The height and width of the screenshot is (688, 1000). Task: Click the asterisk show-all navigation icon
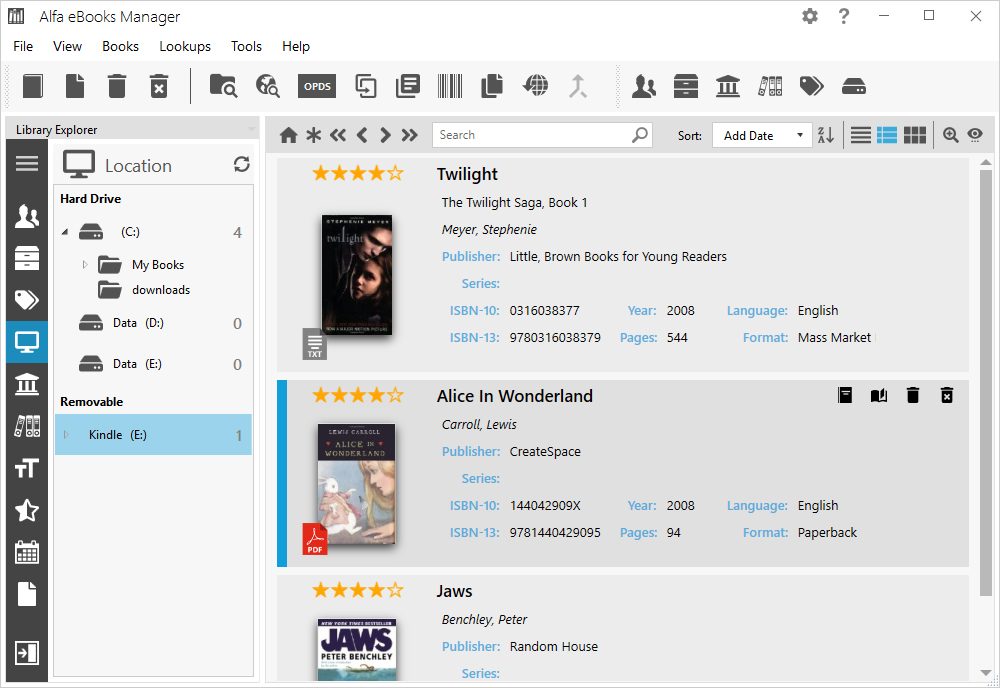click(314, 135)
